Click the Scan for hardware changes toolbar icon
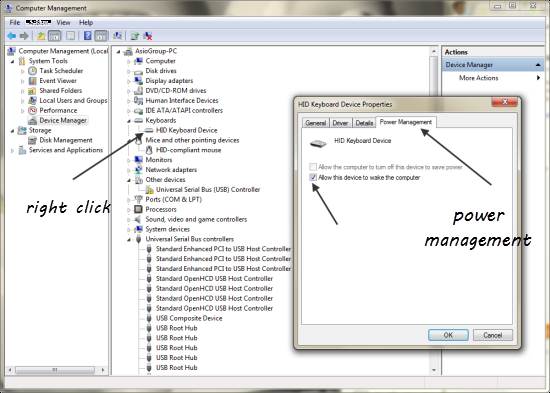The width and height of the screenshot is (550, 393). coord(117,36)
